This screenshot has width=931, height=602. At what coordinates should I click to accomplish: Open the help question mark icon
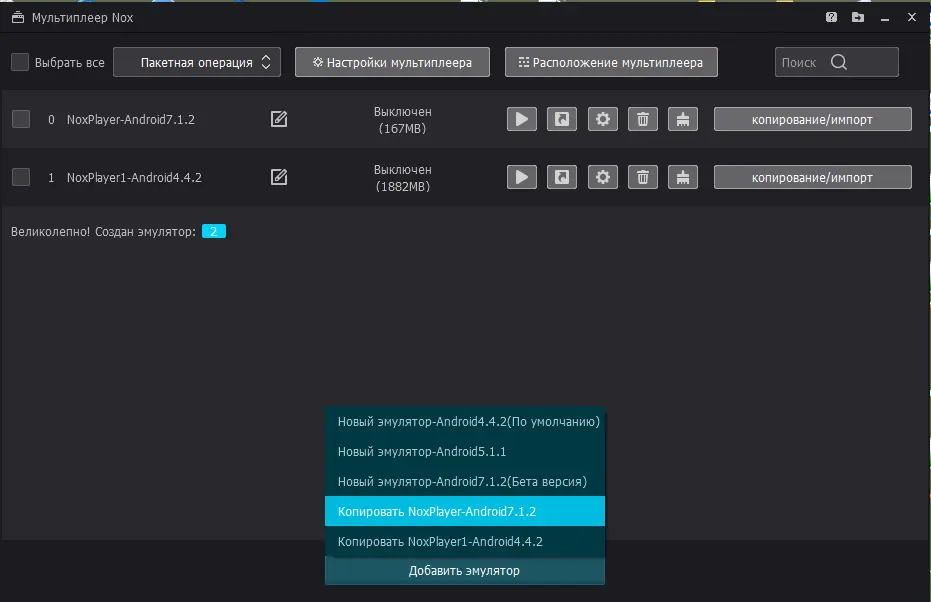click(831, 17)
